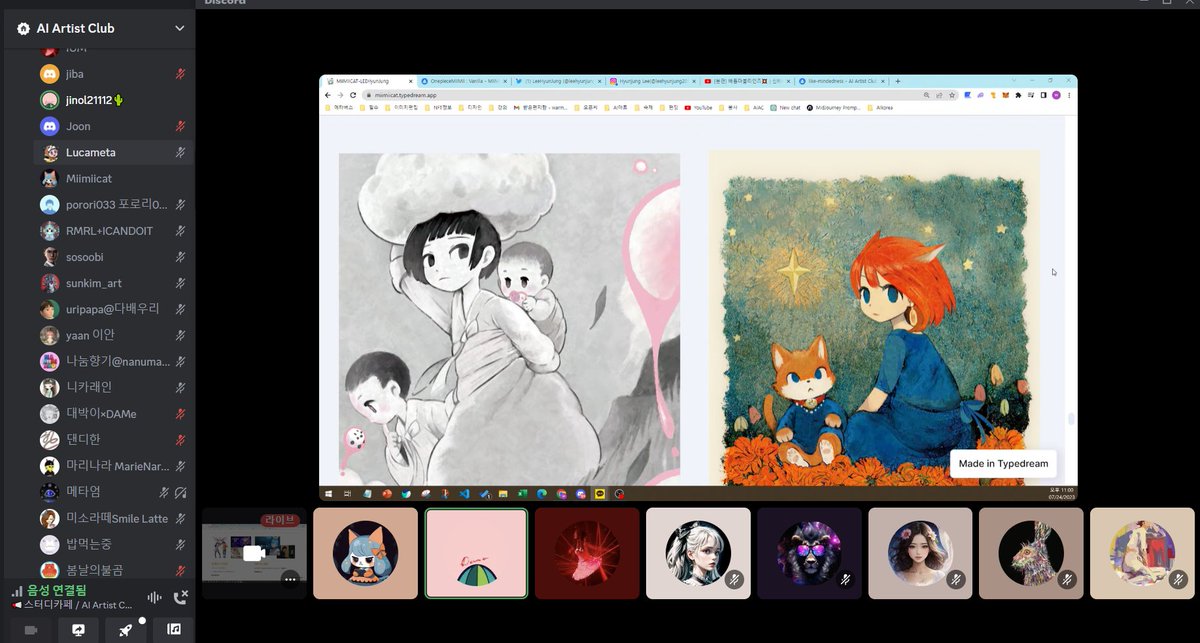Click the Made in Typedream badge in stream
The height and width of the screenshot is (643, 1200).
(1003, 464)
